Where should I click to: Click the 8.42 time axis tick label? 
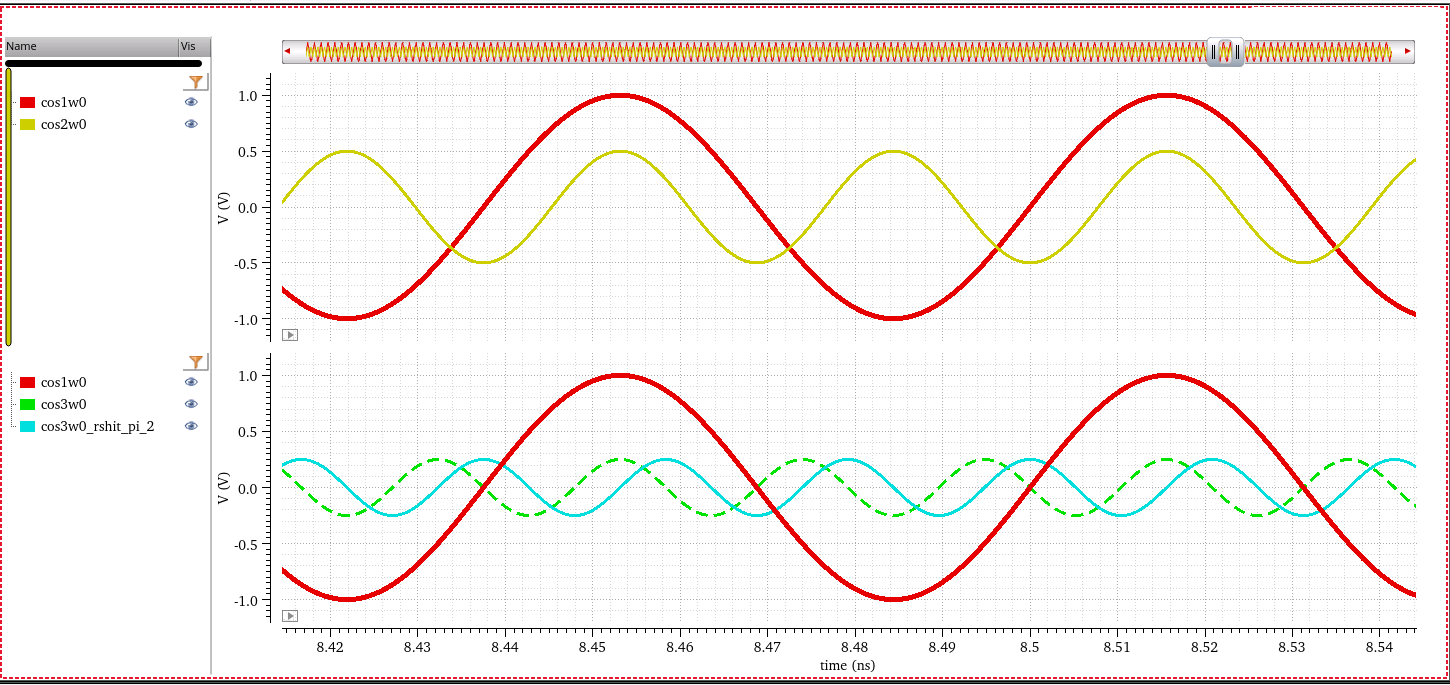click(330, 648)
